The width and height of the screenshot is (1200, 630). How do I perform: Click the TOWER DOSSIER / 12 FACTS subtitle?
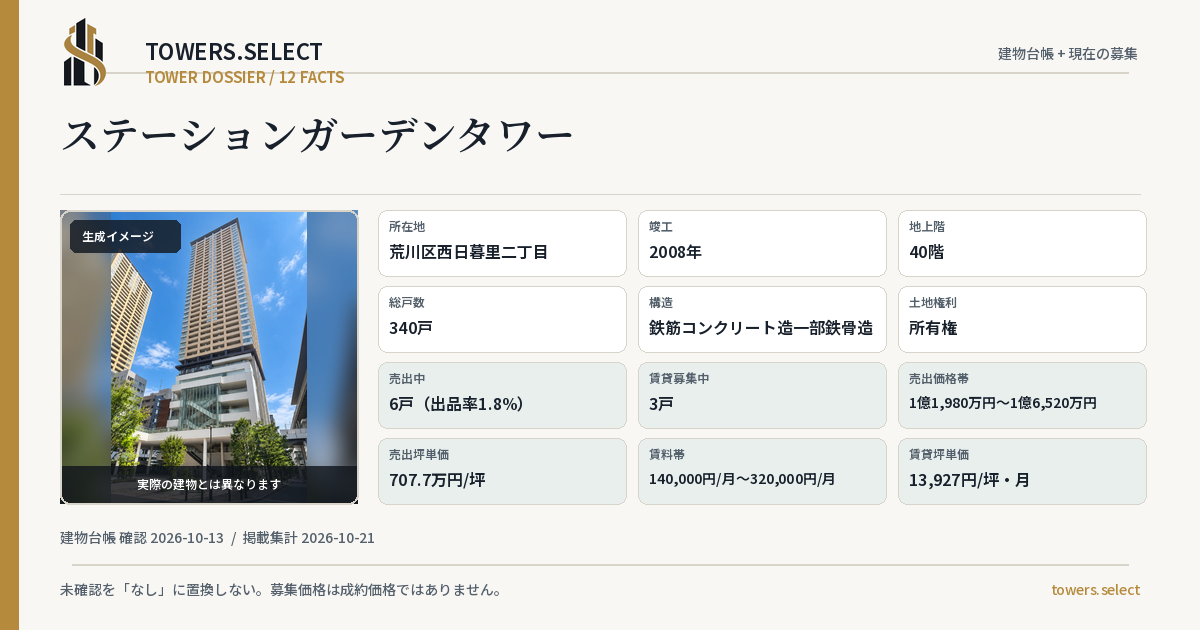(245, 77)
